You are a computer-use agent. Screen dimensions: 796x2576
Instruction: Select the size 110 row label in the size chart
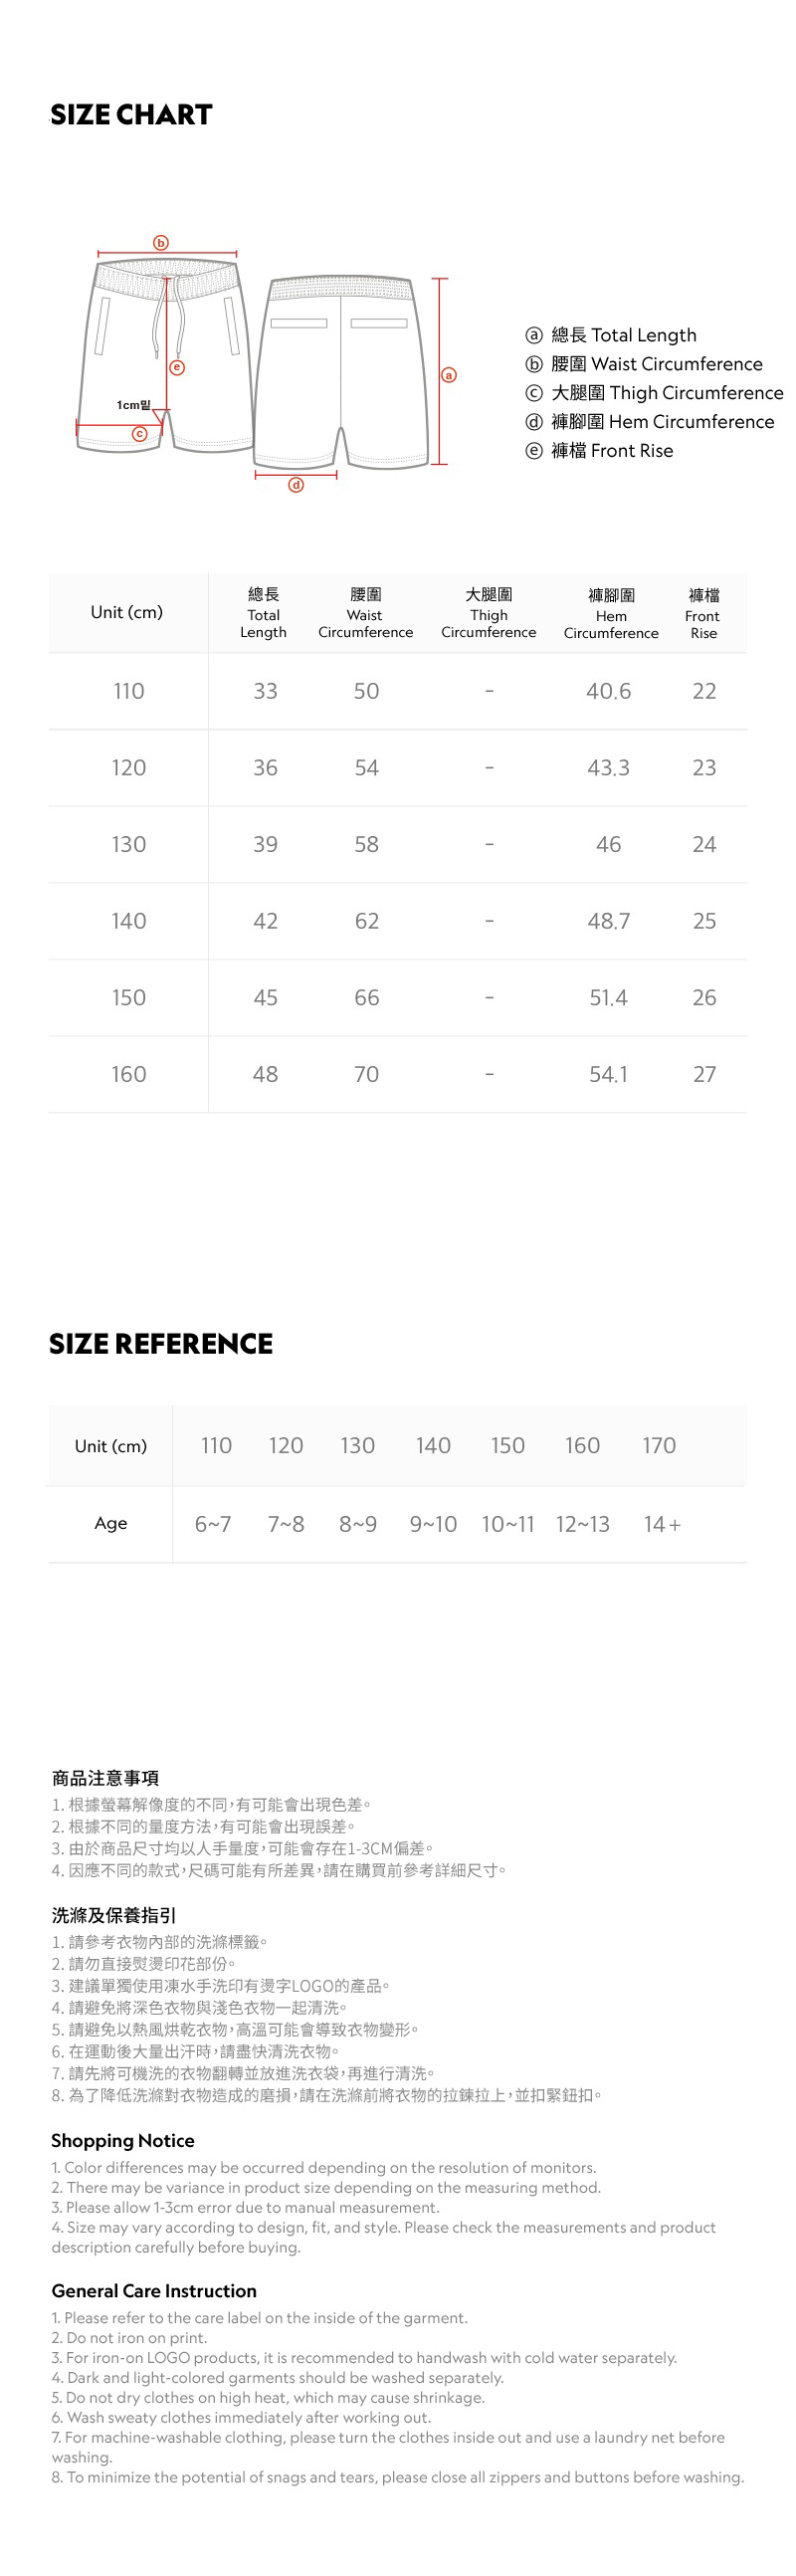pos(129,691)
